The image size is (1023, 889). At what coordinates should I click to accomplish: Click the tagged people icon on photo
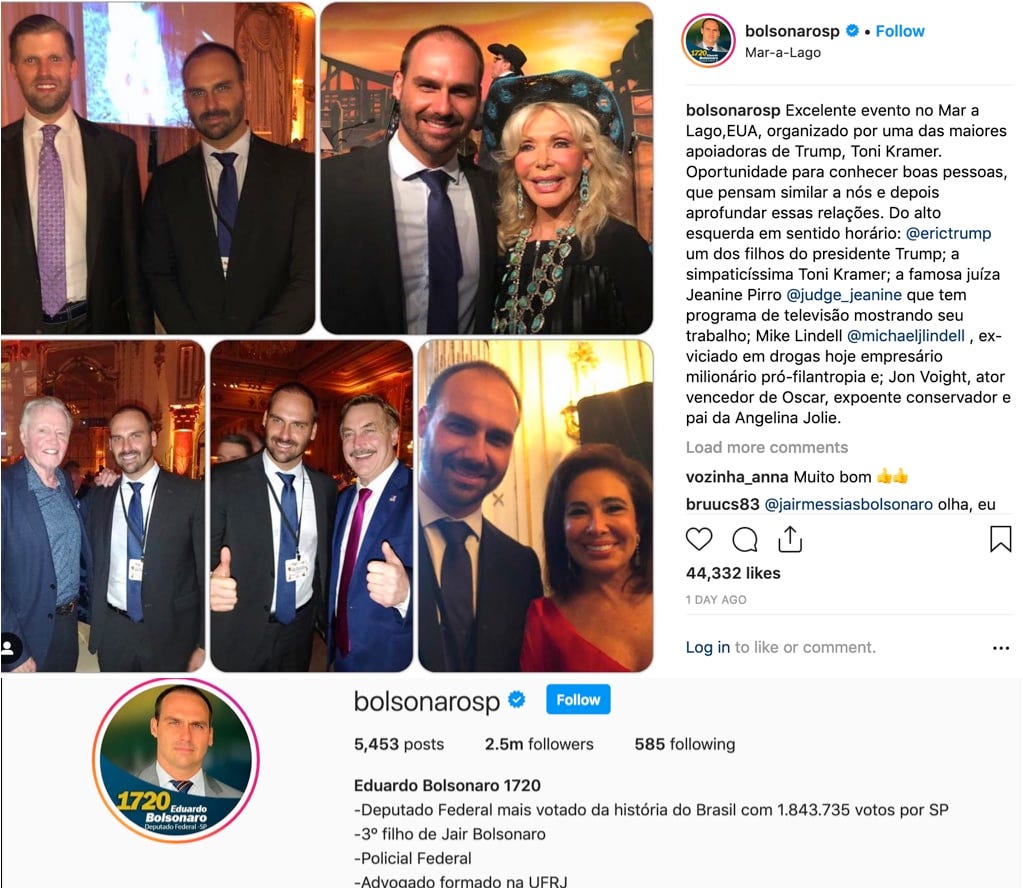pos(9,648)
